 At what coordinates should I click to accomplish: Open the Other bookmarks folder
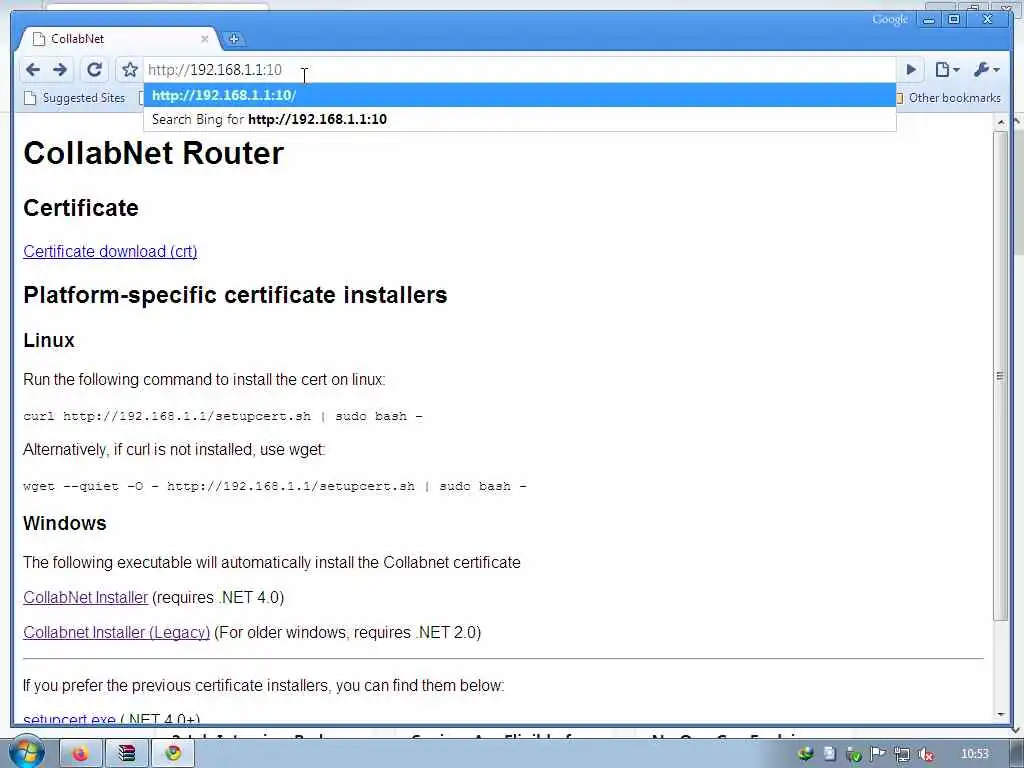(x=947, y=98)
